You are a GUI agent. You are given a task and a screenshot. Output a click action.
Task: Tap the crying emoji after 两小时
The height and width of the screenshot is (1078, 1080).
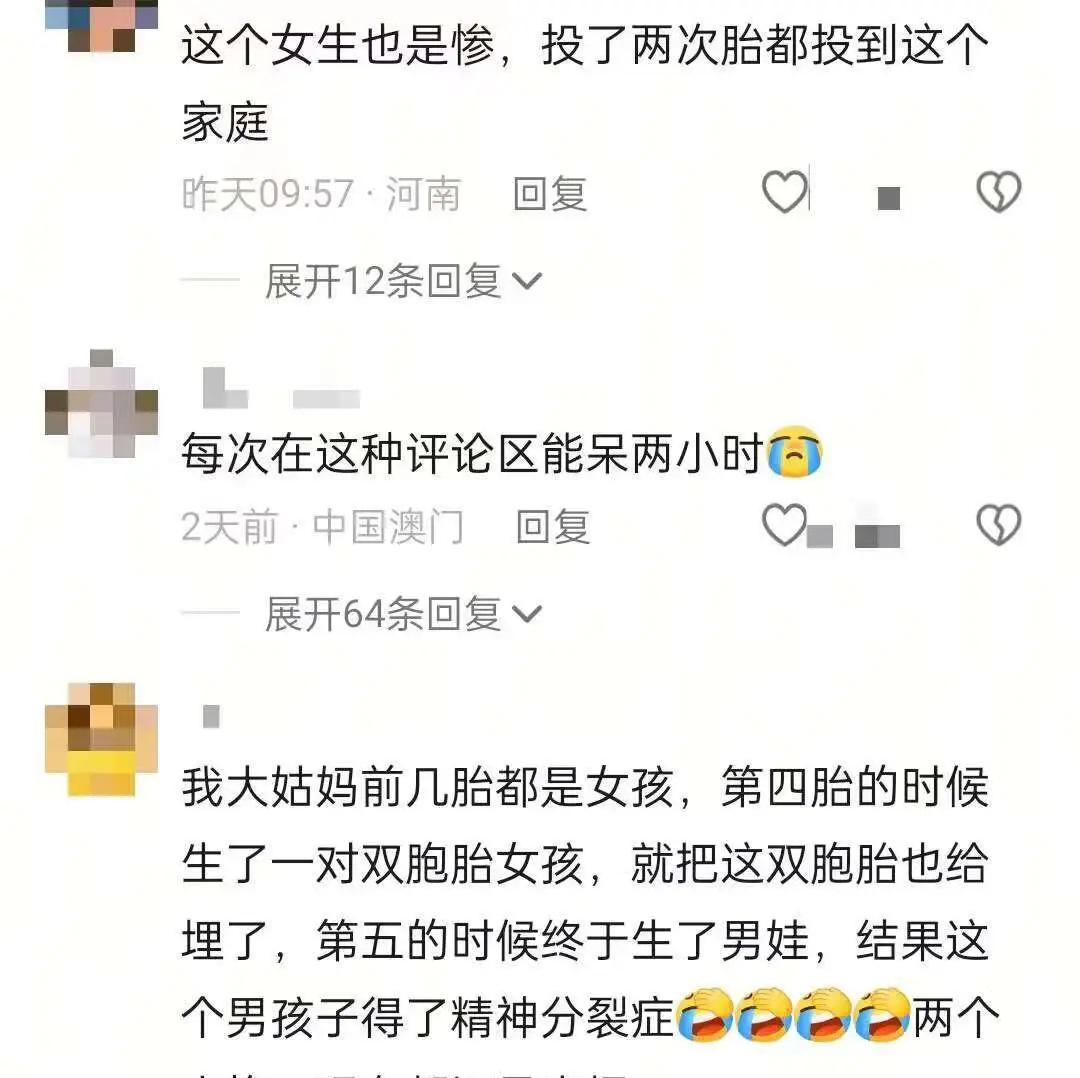tap(795, 451)
